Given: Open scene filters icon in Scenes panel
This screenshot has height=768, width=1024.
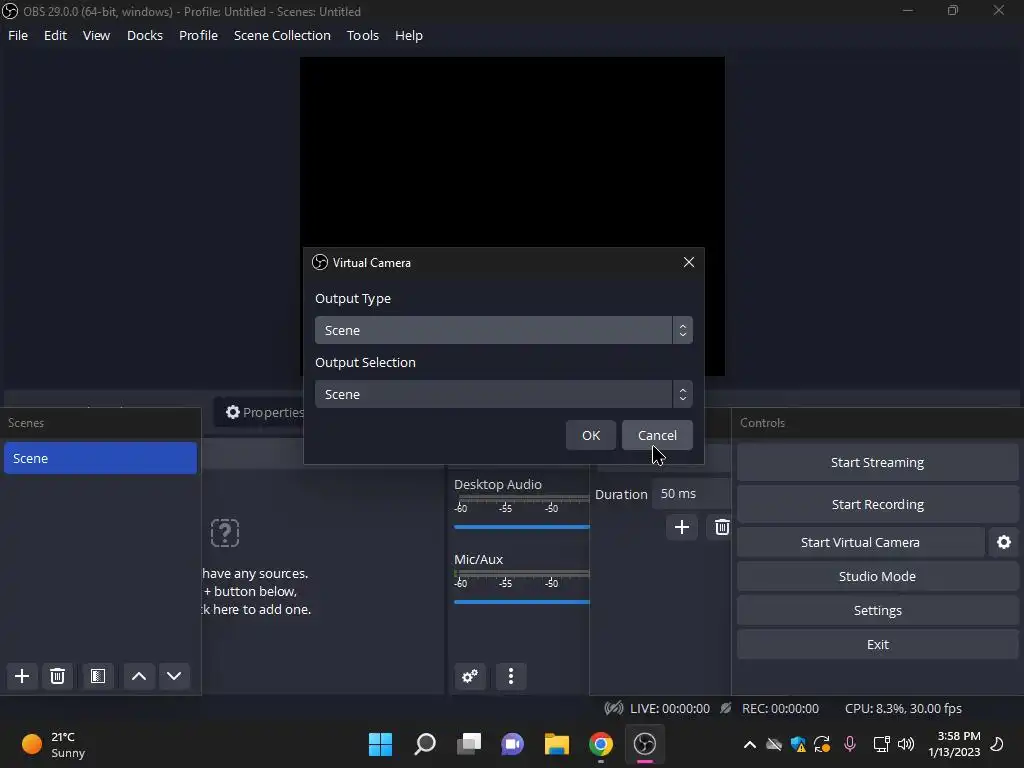Looking at the screenshot, I should click(x=98, y=676).
